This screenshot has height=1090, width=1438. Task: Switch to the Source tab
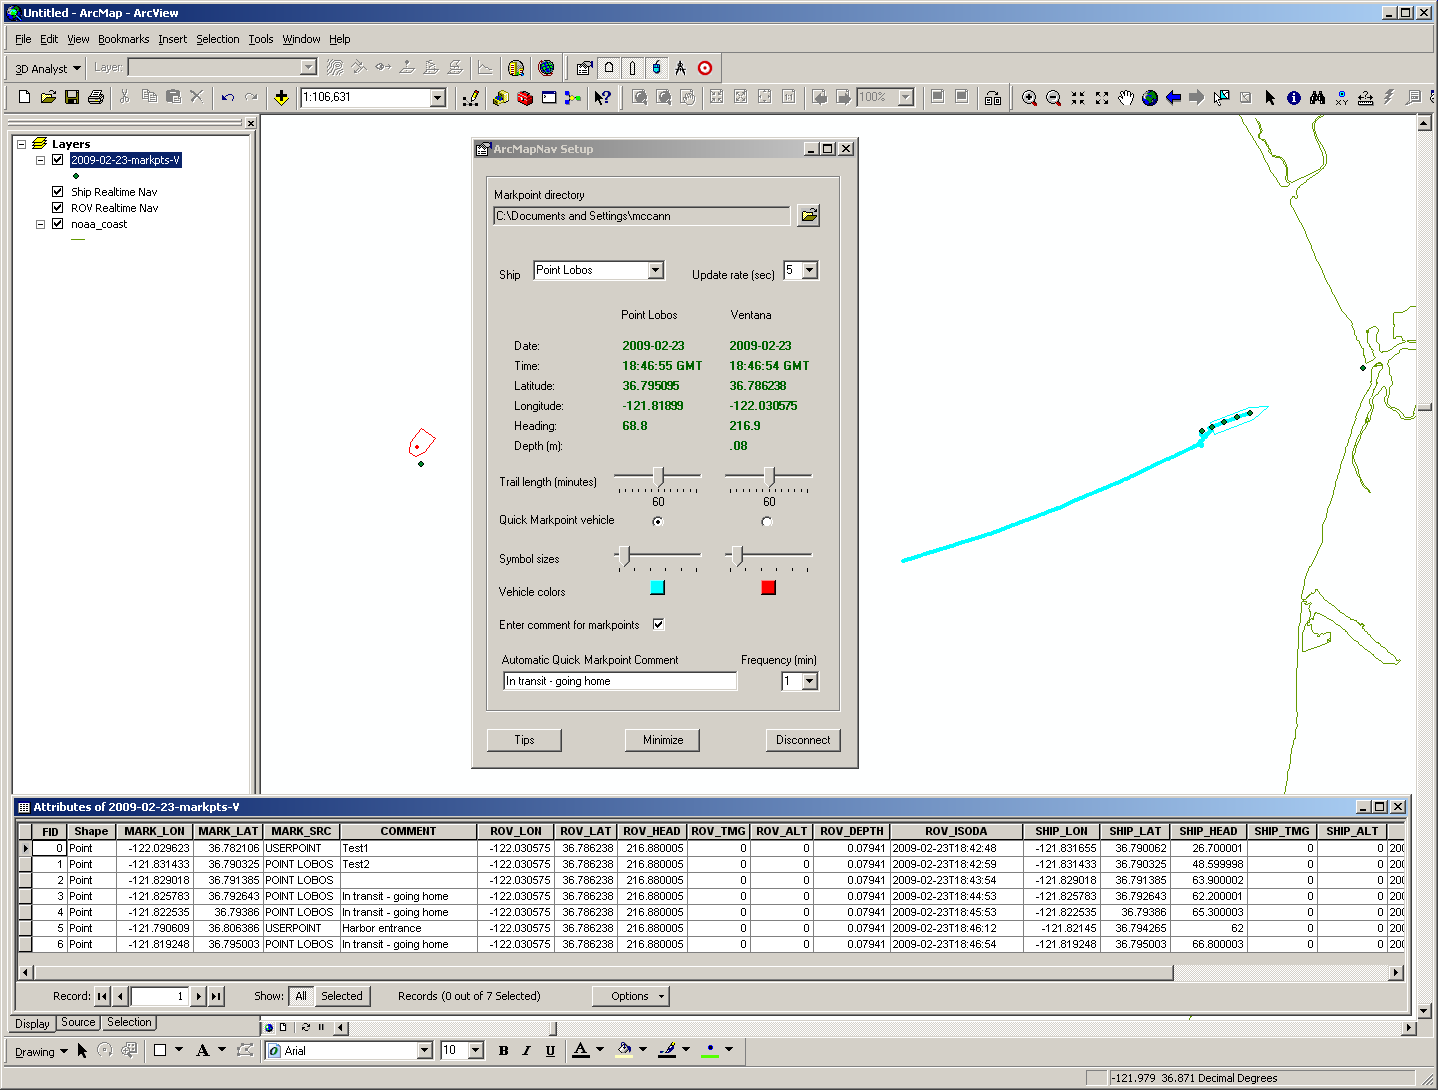coord(78,1023)
